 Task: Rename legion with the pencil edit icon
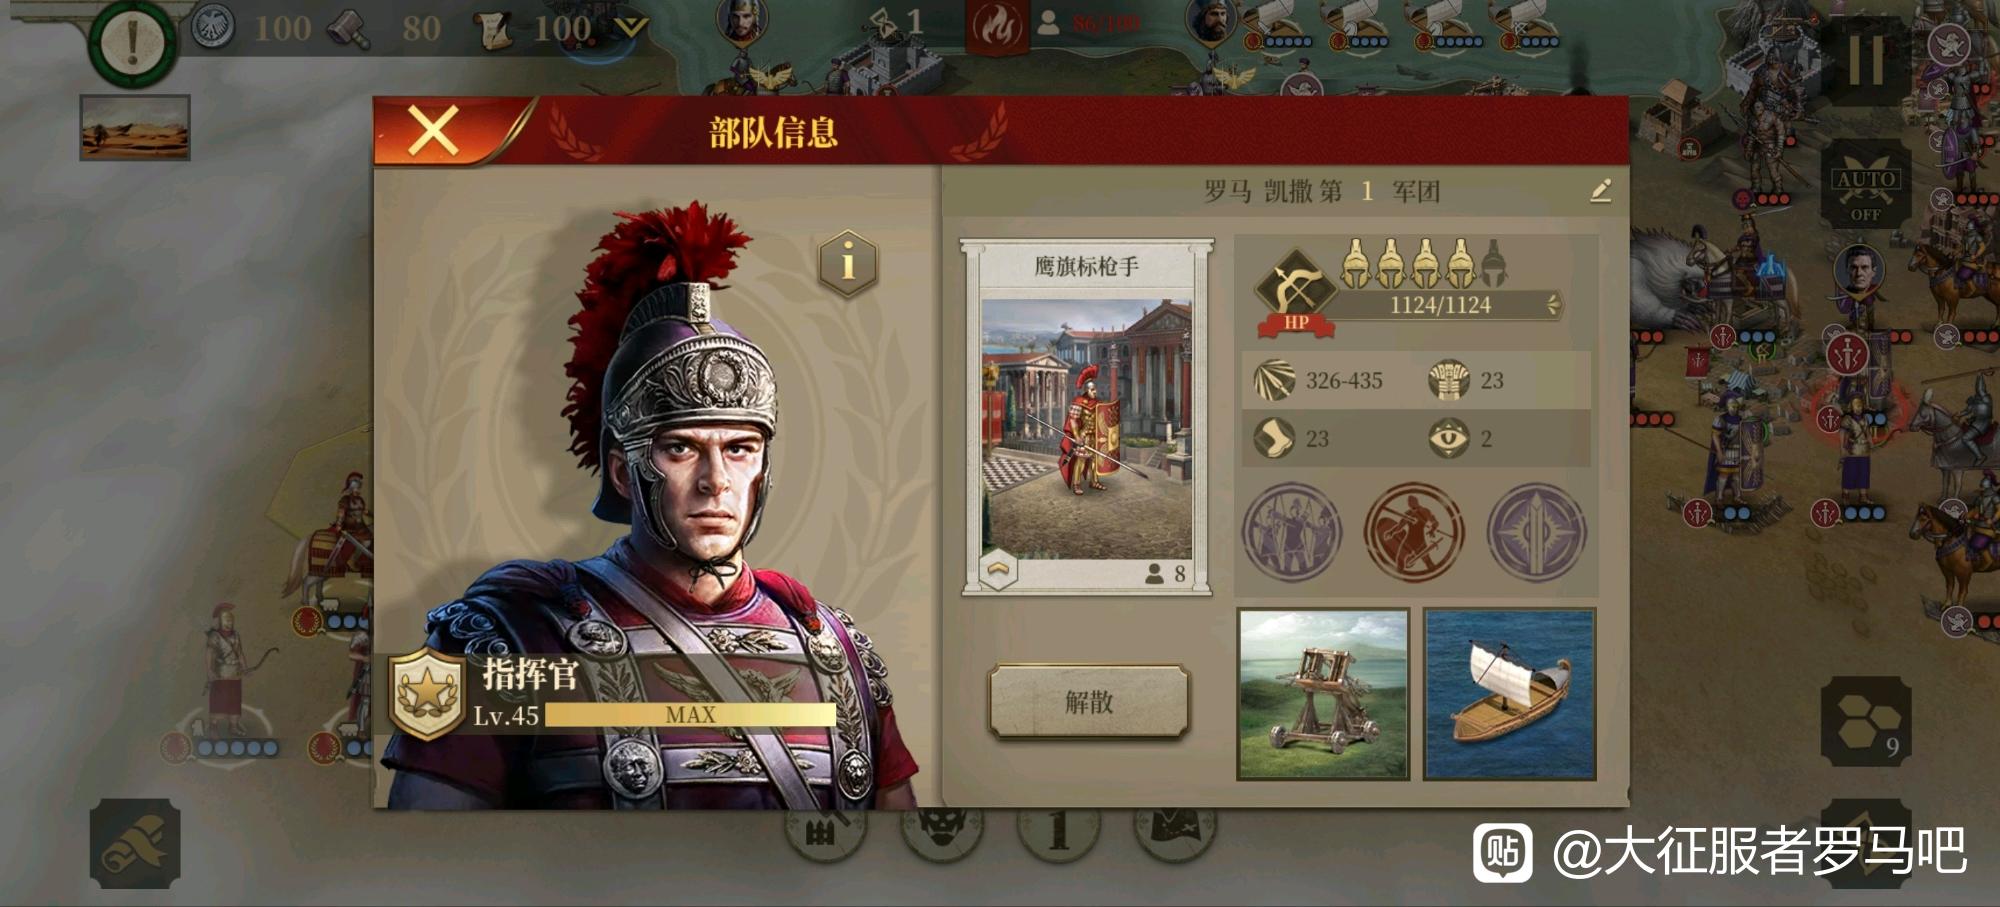tap(1600, 190)
